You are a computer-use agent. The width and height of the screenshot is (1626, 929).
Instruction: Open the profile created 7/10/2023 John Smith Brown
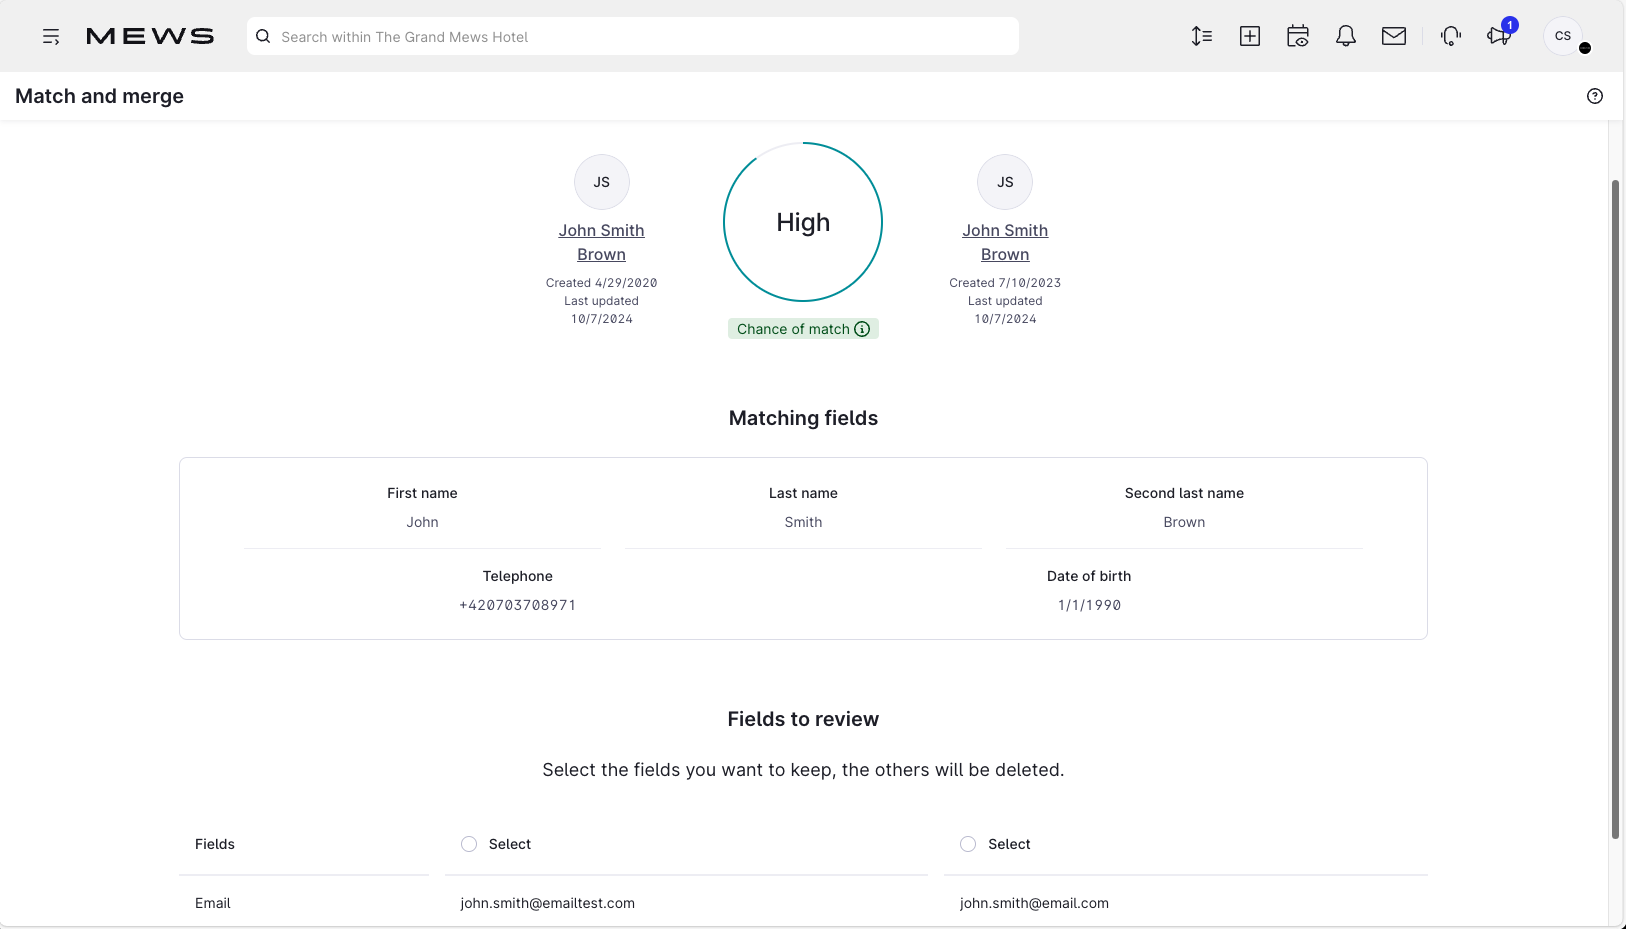click(1005, 242)
